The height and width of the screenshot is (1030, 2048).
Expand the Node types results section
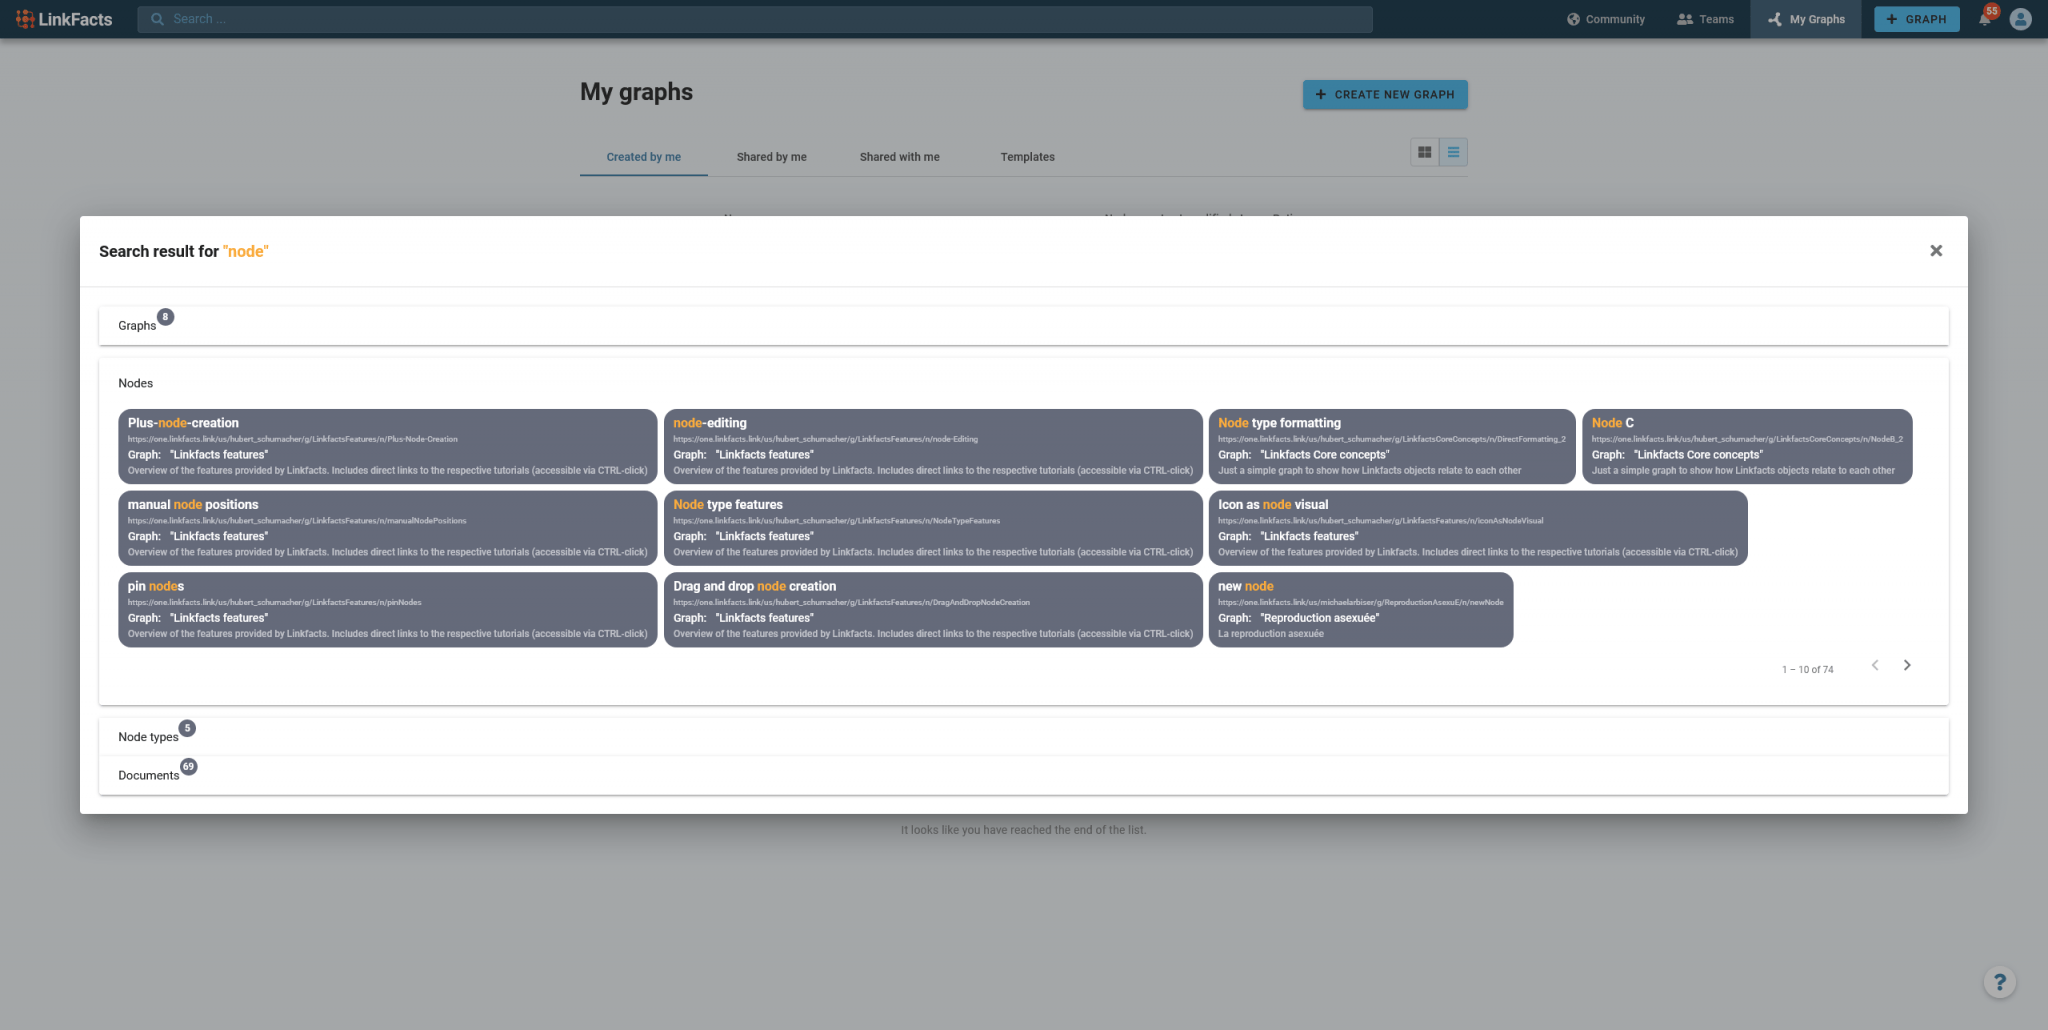pyautogui.click(x=148, y=736)
